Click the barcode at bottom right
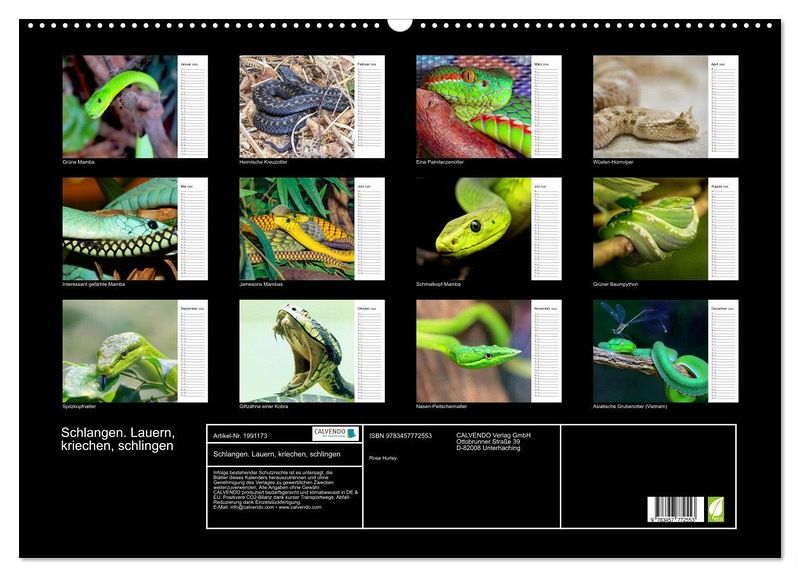 tap(675, 508)
